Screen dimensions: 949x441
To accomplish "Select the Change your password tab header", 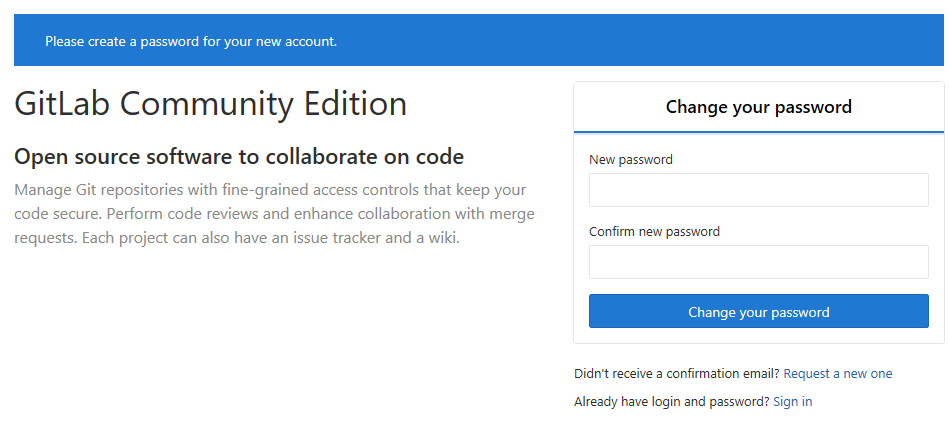I will point(758,107).
